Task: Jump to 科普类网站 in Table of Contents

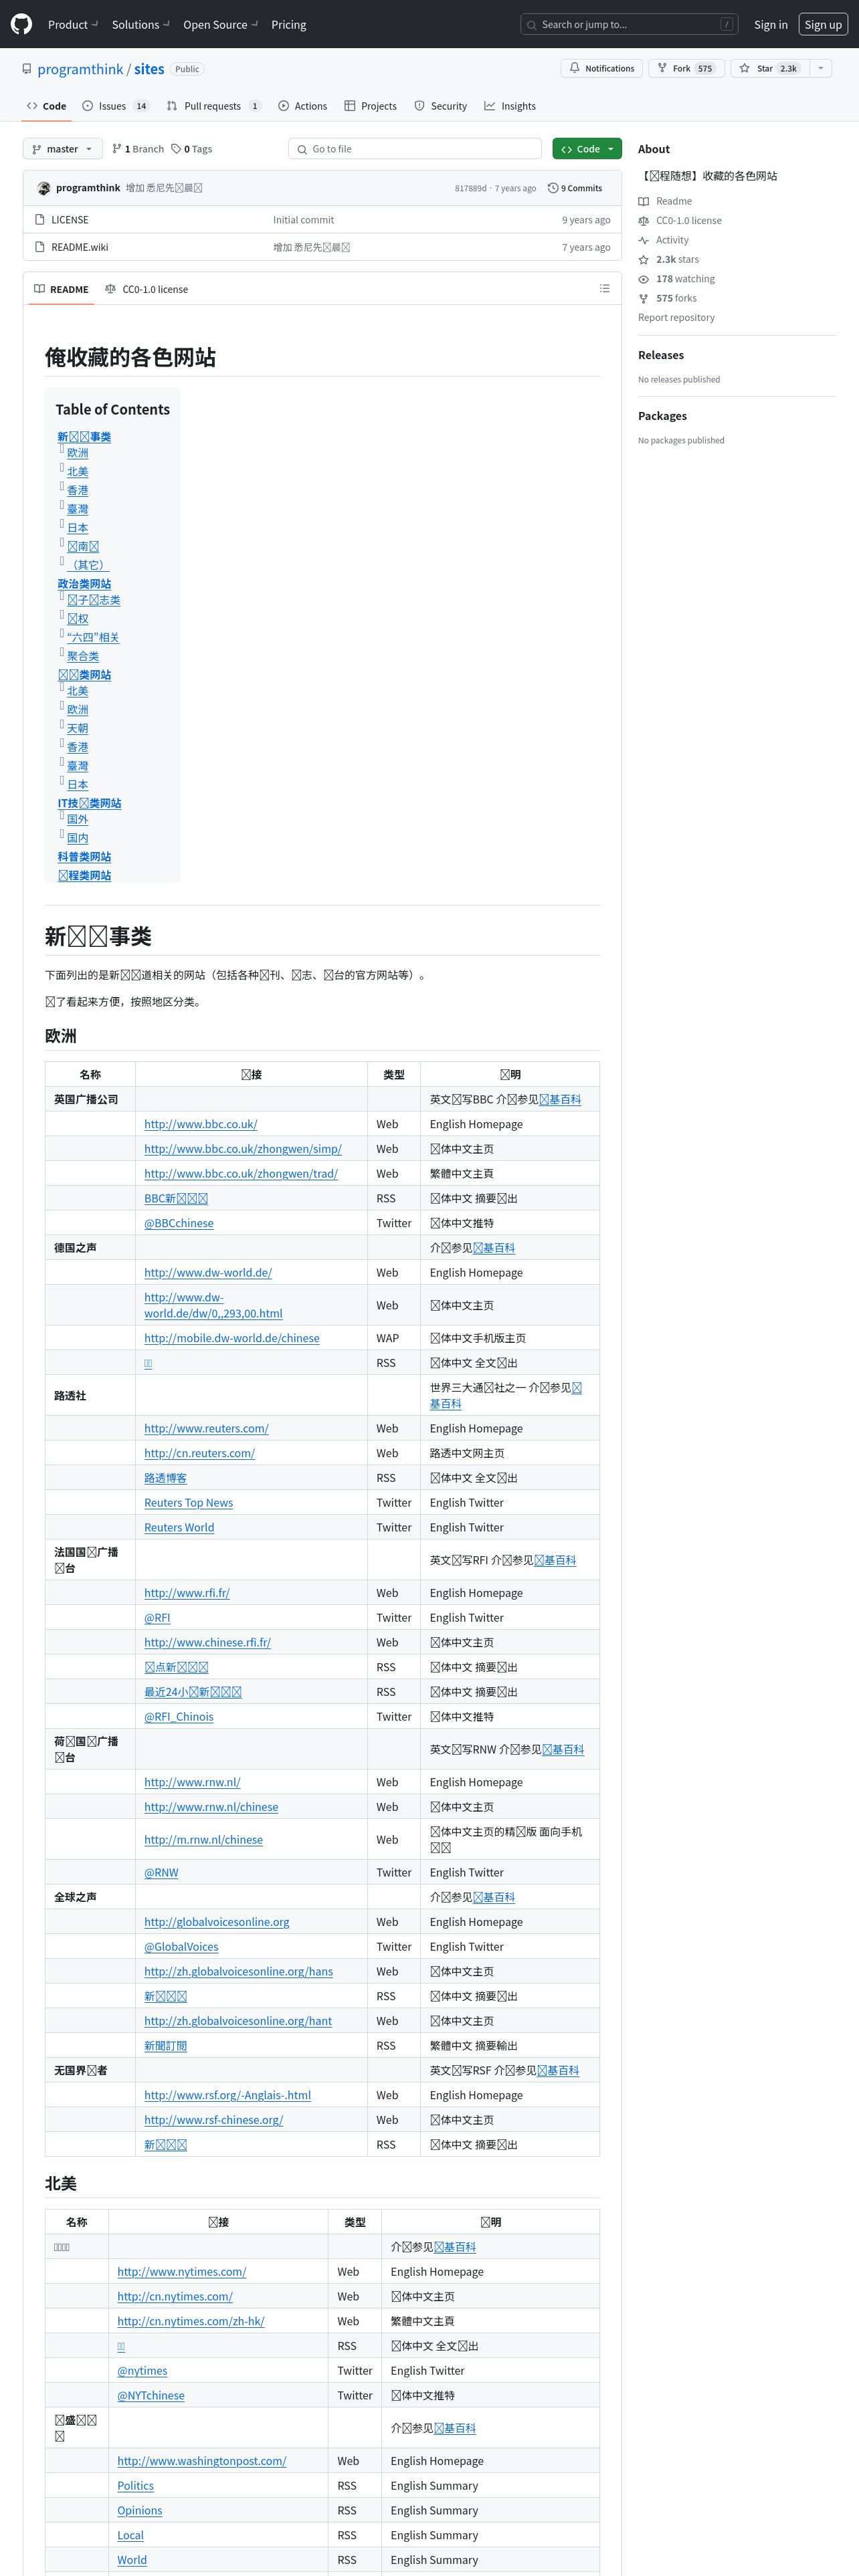Action: click(x=84, y=857)
